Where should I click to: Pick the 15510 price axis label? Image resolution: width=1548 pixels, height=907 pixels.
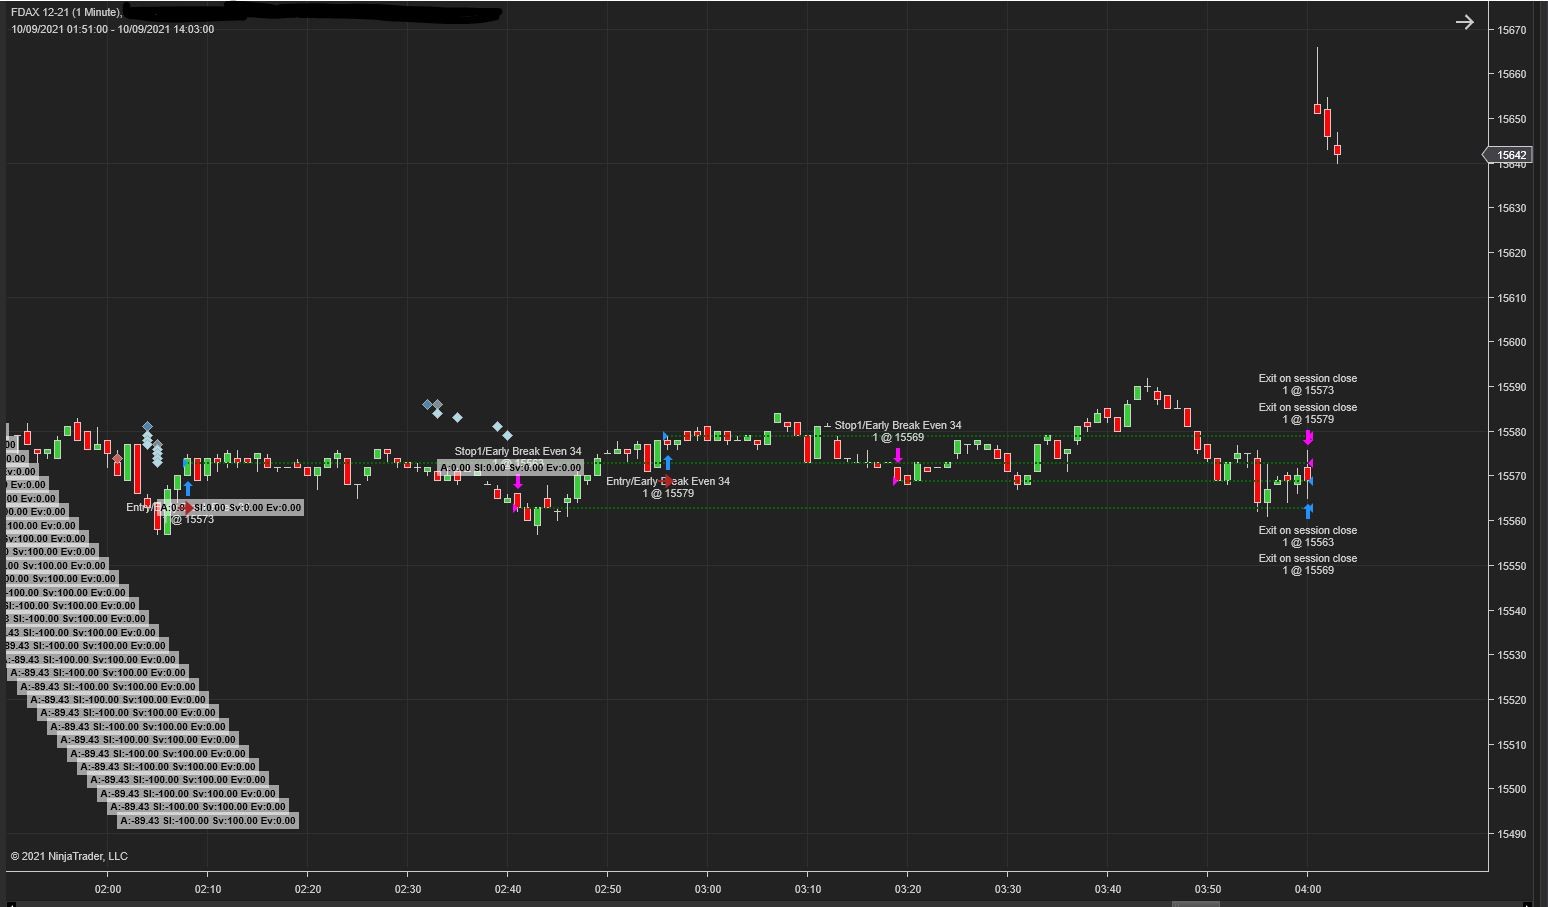[1512, 745]
